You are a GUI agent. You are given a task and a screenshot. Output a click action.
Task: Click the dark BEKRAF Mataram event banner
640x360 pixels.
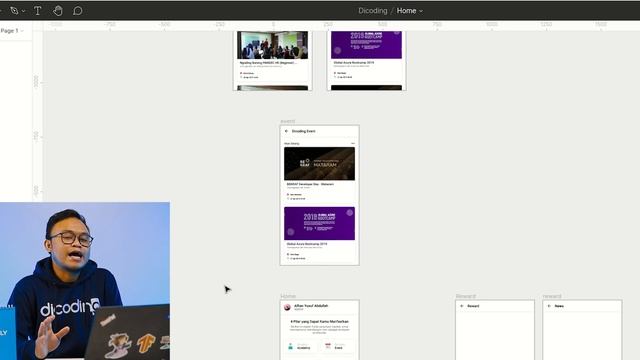[x=319, y=164]
